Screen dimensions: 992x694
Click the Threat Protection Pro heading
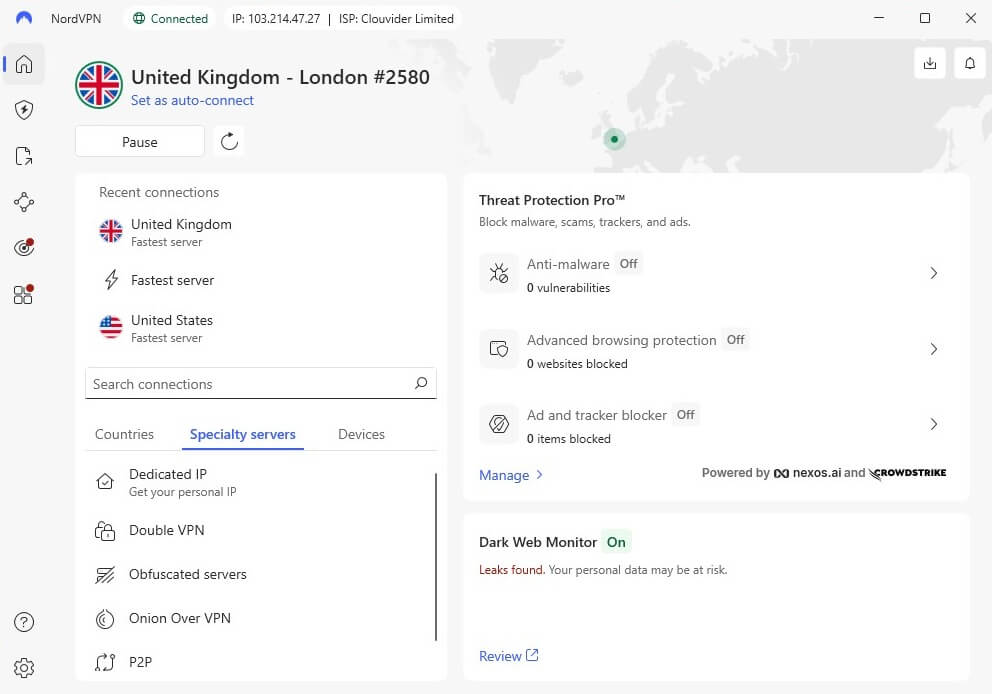point(552,200)
